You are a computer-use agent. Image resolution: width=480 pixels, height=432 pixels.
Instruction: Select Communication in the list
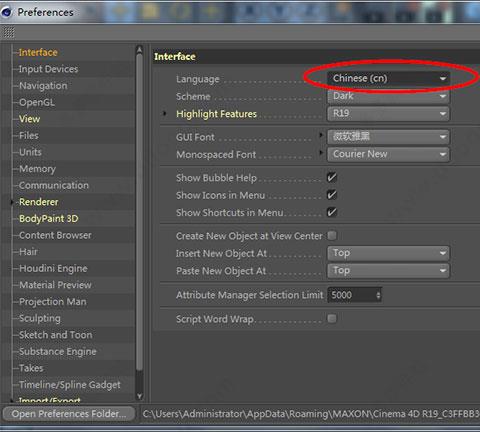[x=54, y=185]
